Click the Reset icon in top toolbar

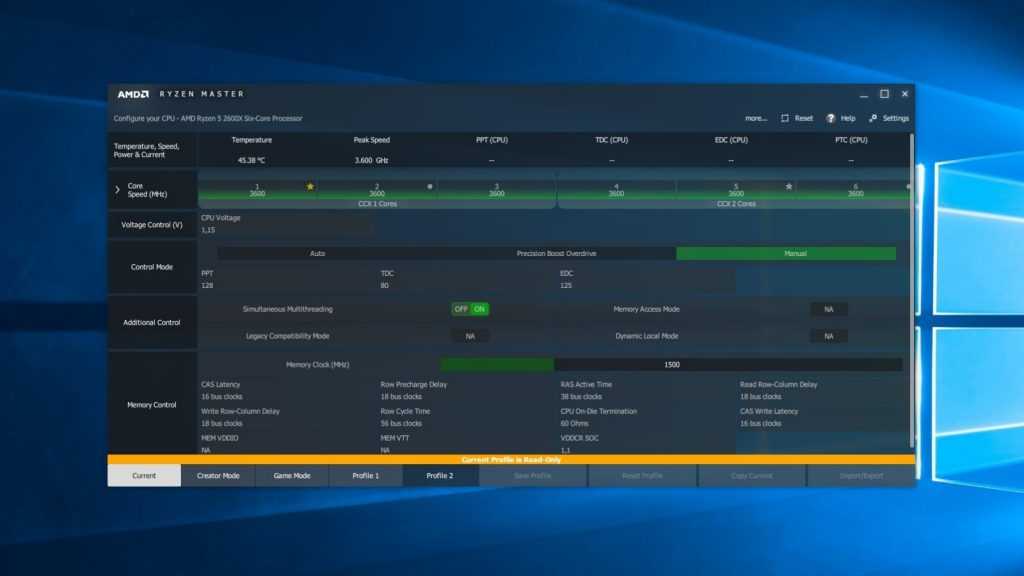point(785,118)
